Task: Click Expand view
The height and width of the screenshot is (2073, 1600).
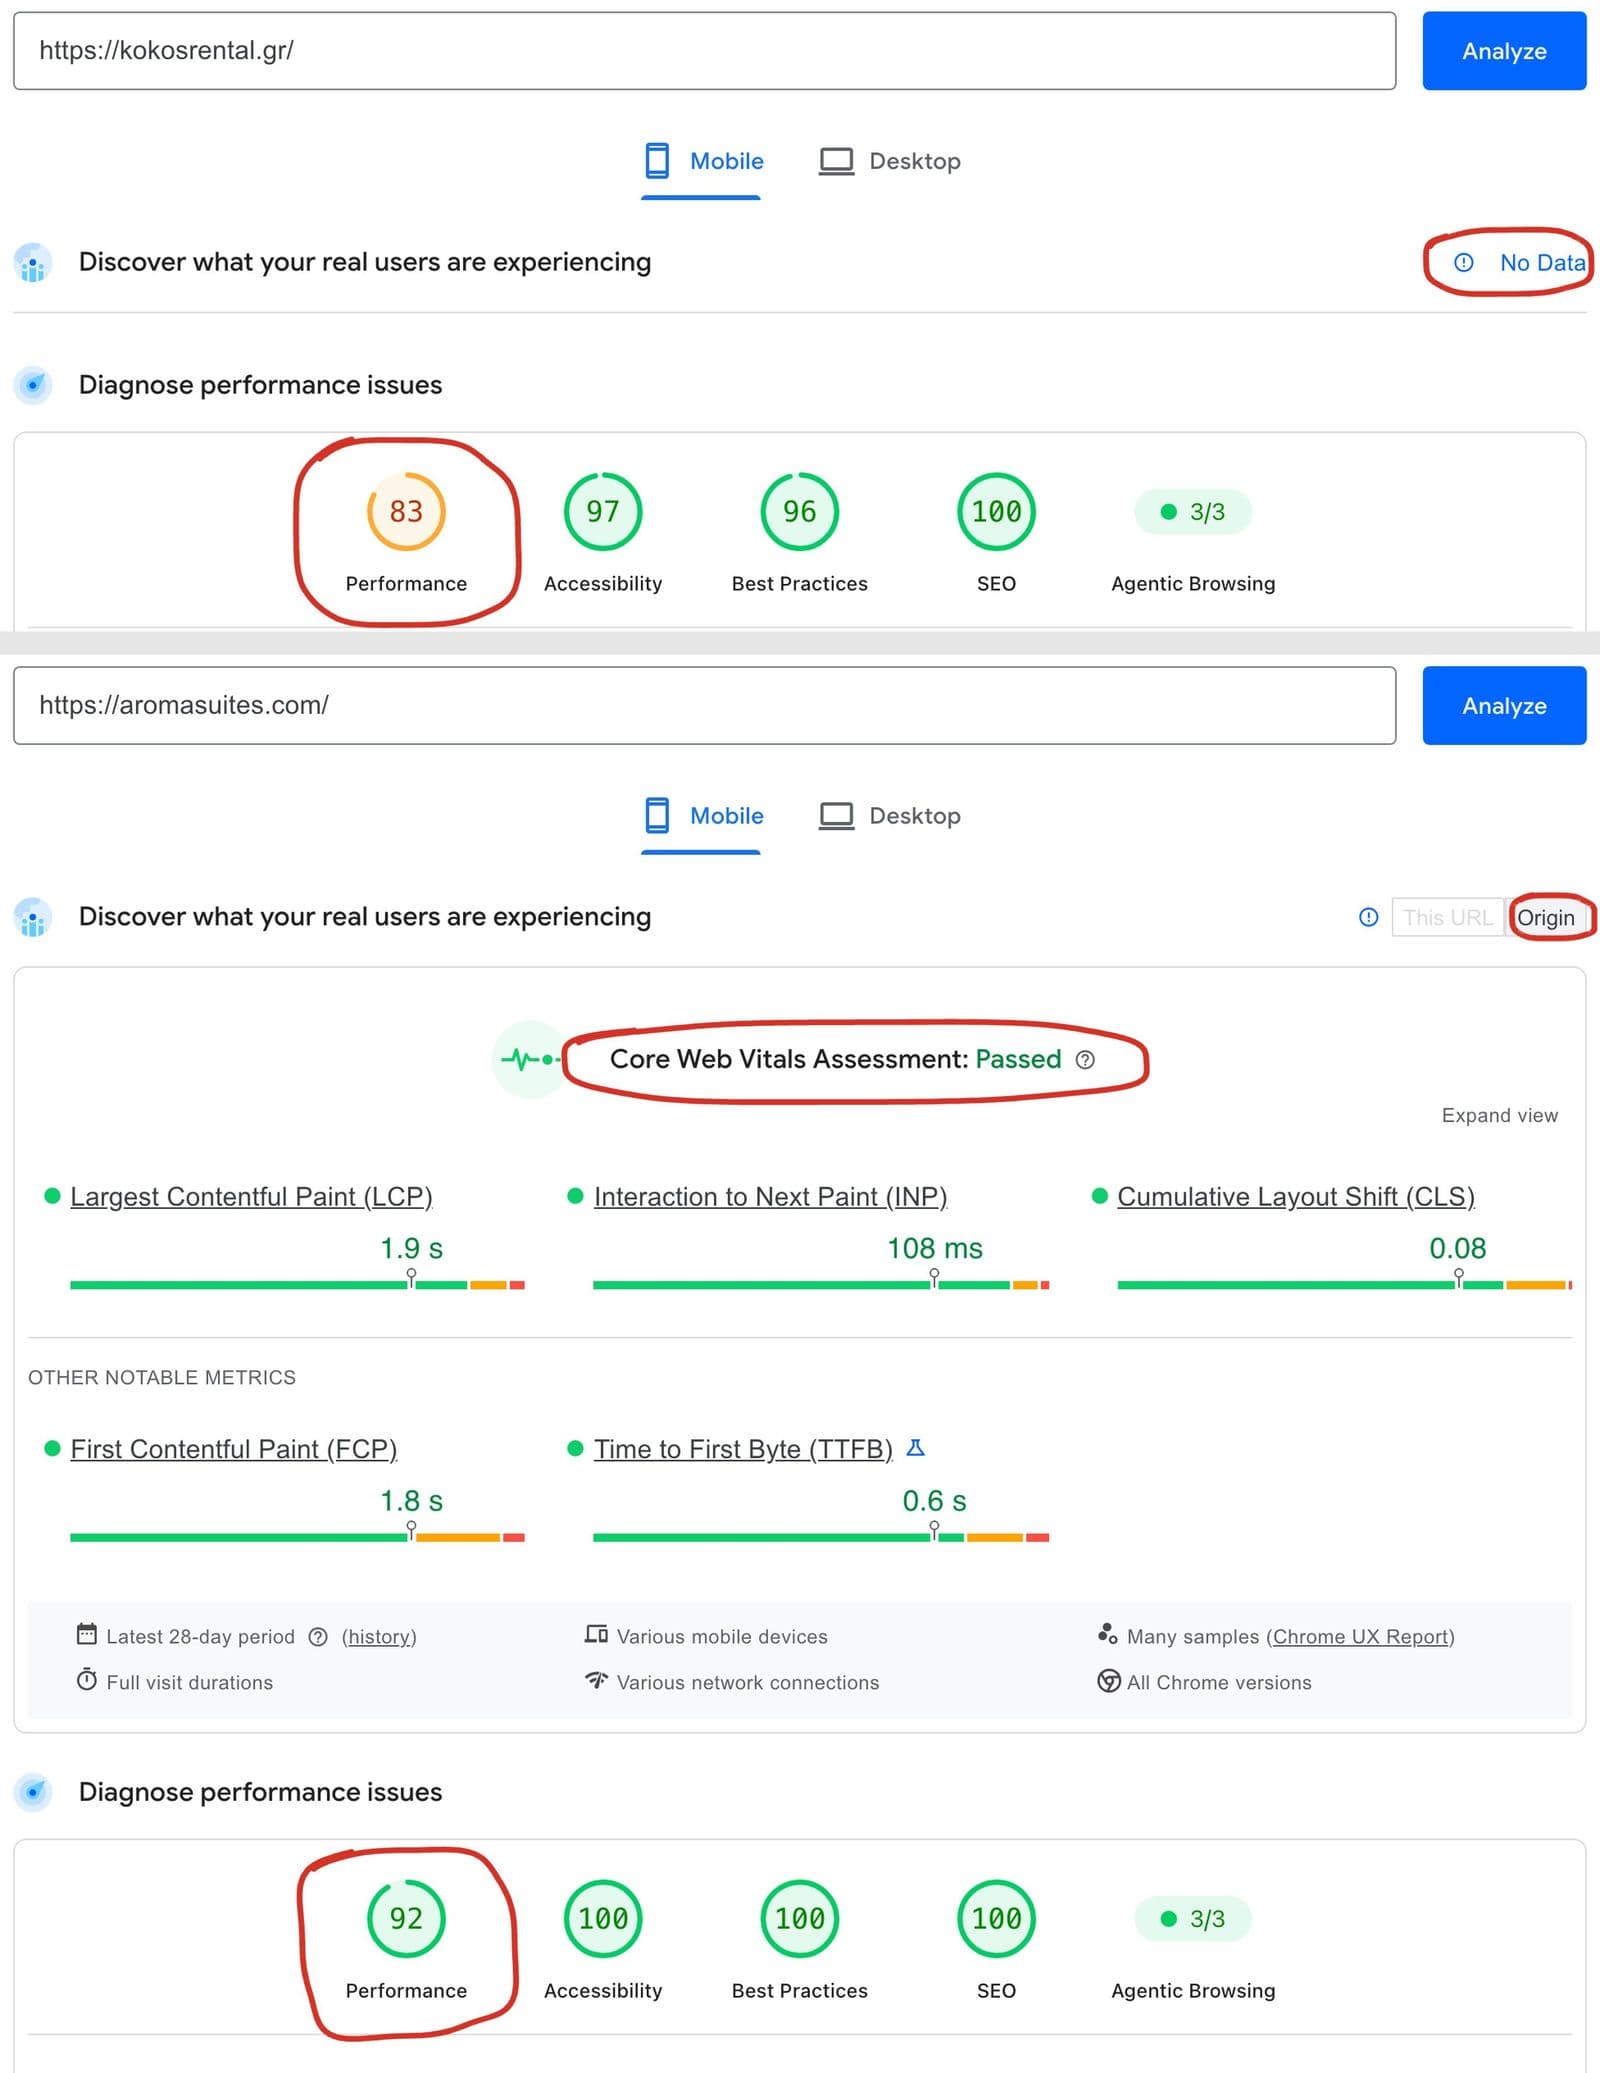Action: (x=1499, y=1115)
